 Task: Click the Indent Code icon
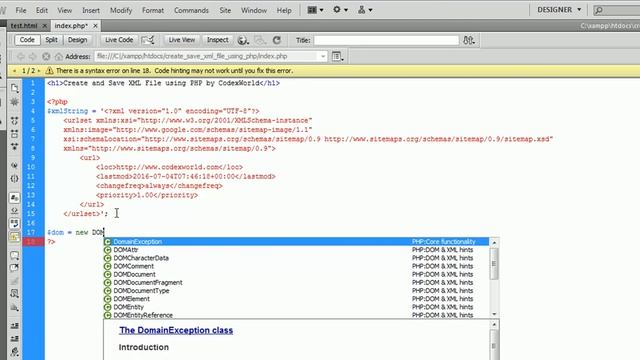click(x=15, y=326)
